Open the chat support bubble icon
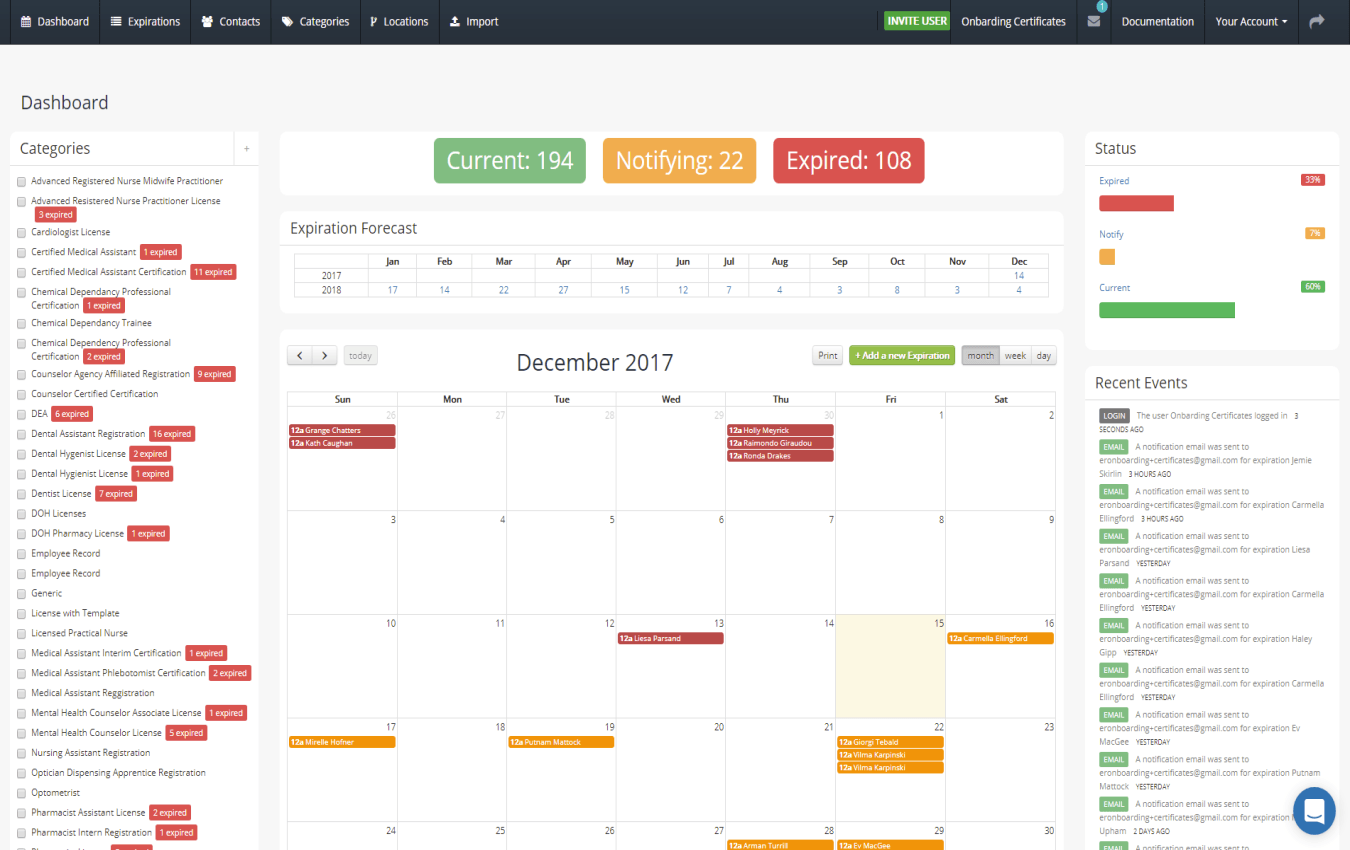Screen dimensions: 1350x850 pos(1314,810)
